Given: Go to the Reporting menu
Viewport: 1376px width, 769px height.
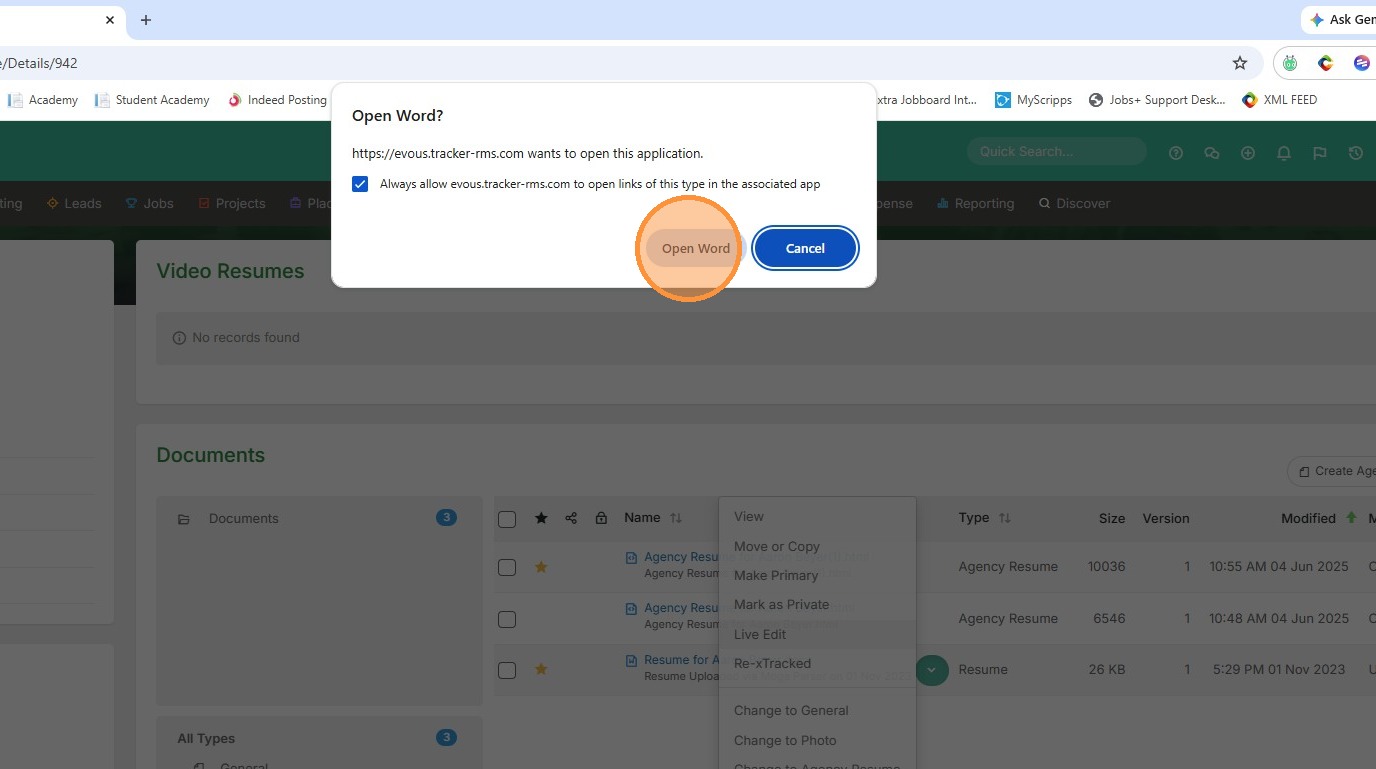Looking at the screenshot, I should 975,203.
